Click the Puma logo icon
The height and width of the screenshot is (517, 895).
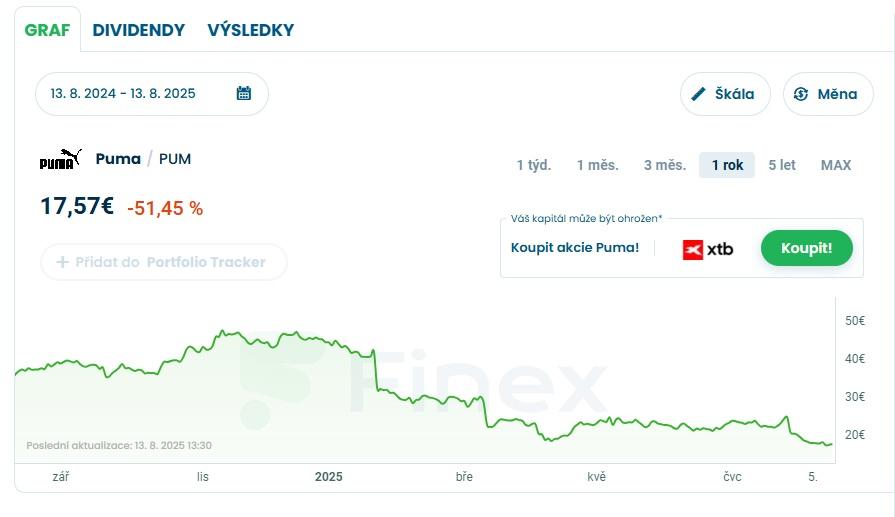pos(60,159)
